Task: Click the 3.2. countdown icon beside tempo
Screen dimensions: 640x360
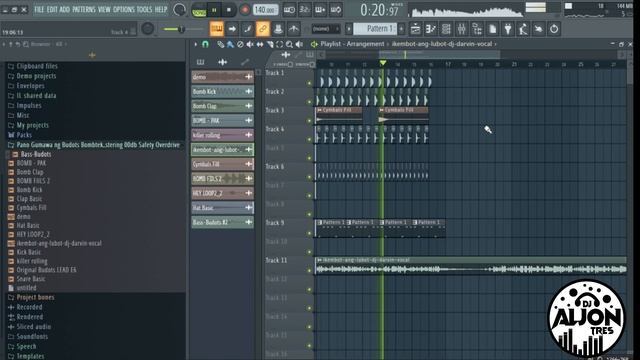Action: click(304, 9)
